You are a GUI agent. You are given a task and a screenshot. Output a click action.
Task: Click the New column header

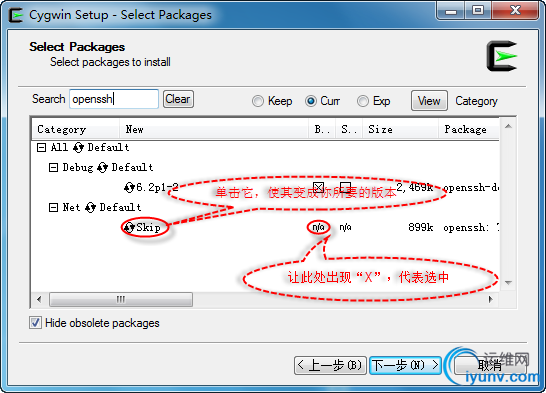[214, 129]
